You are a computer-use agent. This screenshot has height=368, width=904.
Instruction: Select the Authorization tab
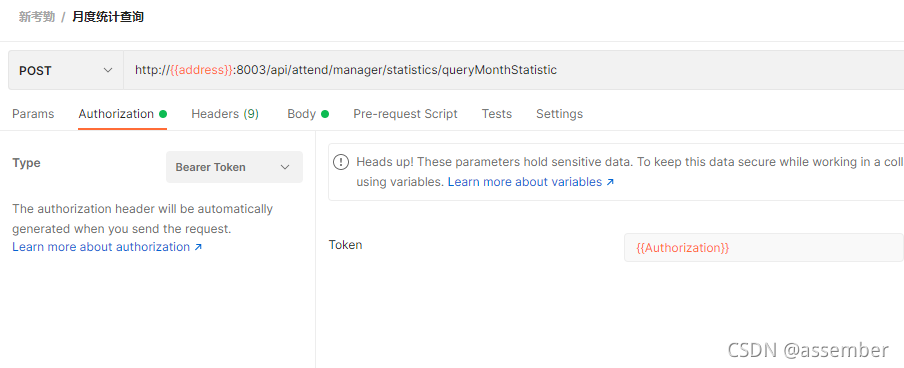click(116, 114)
